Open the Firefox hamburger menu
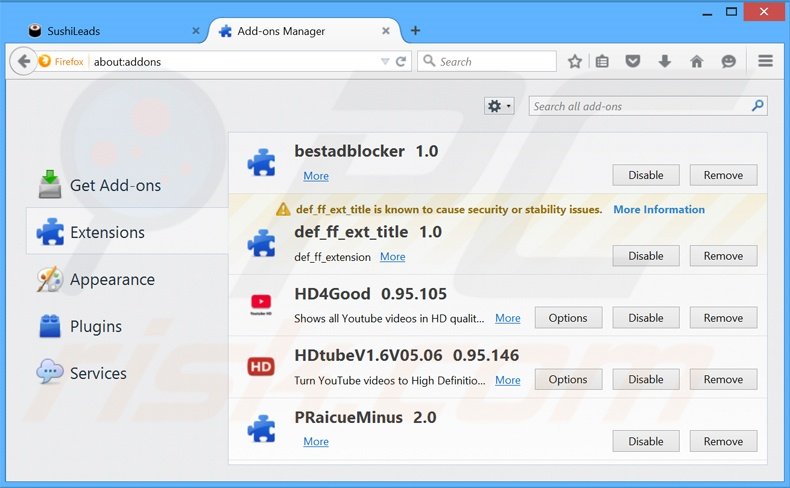Viewport: 790px width, 488px height. pos(765,61)
